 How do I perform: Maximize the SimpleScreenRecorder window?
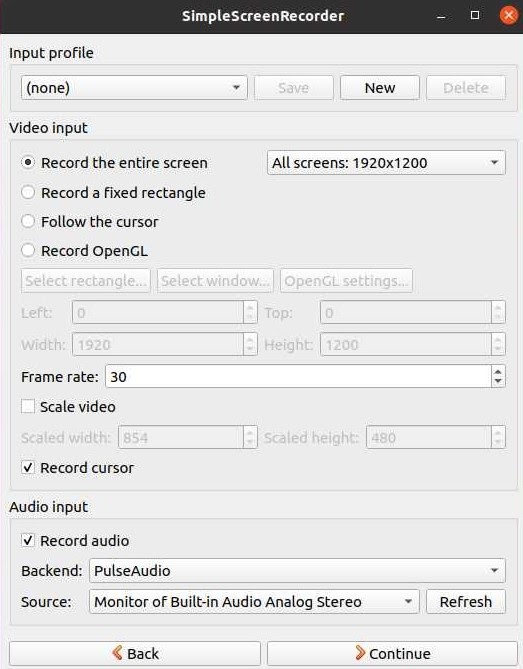(475, 15)
